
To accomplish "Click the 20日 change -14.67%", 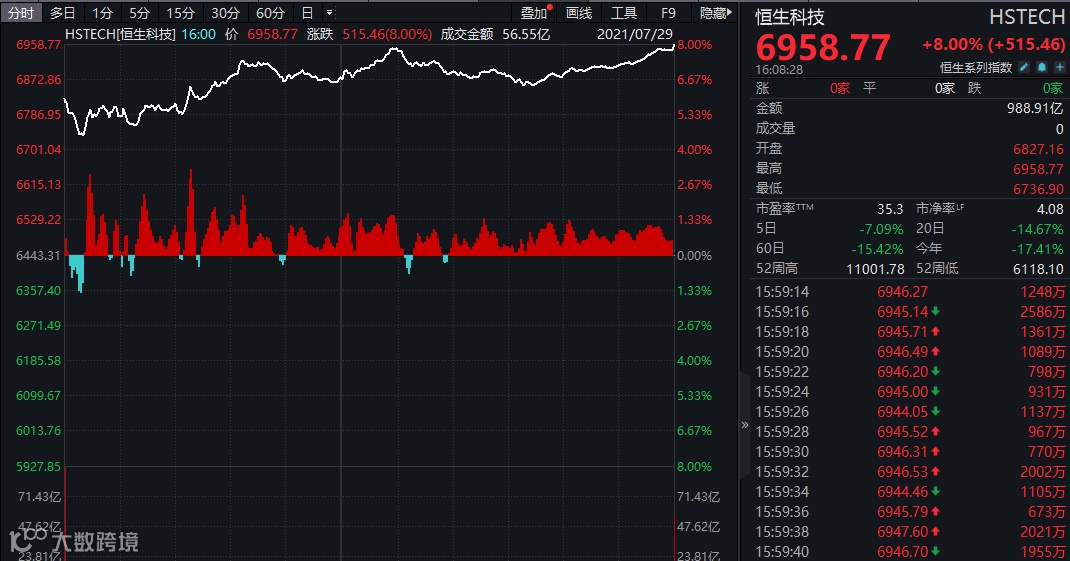I will (x=1037, y=229).
